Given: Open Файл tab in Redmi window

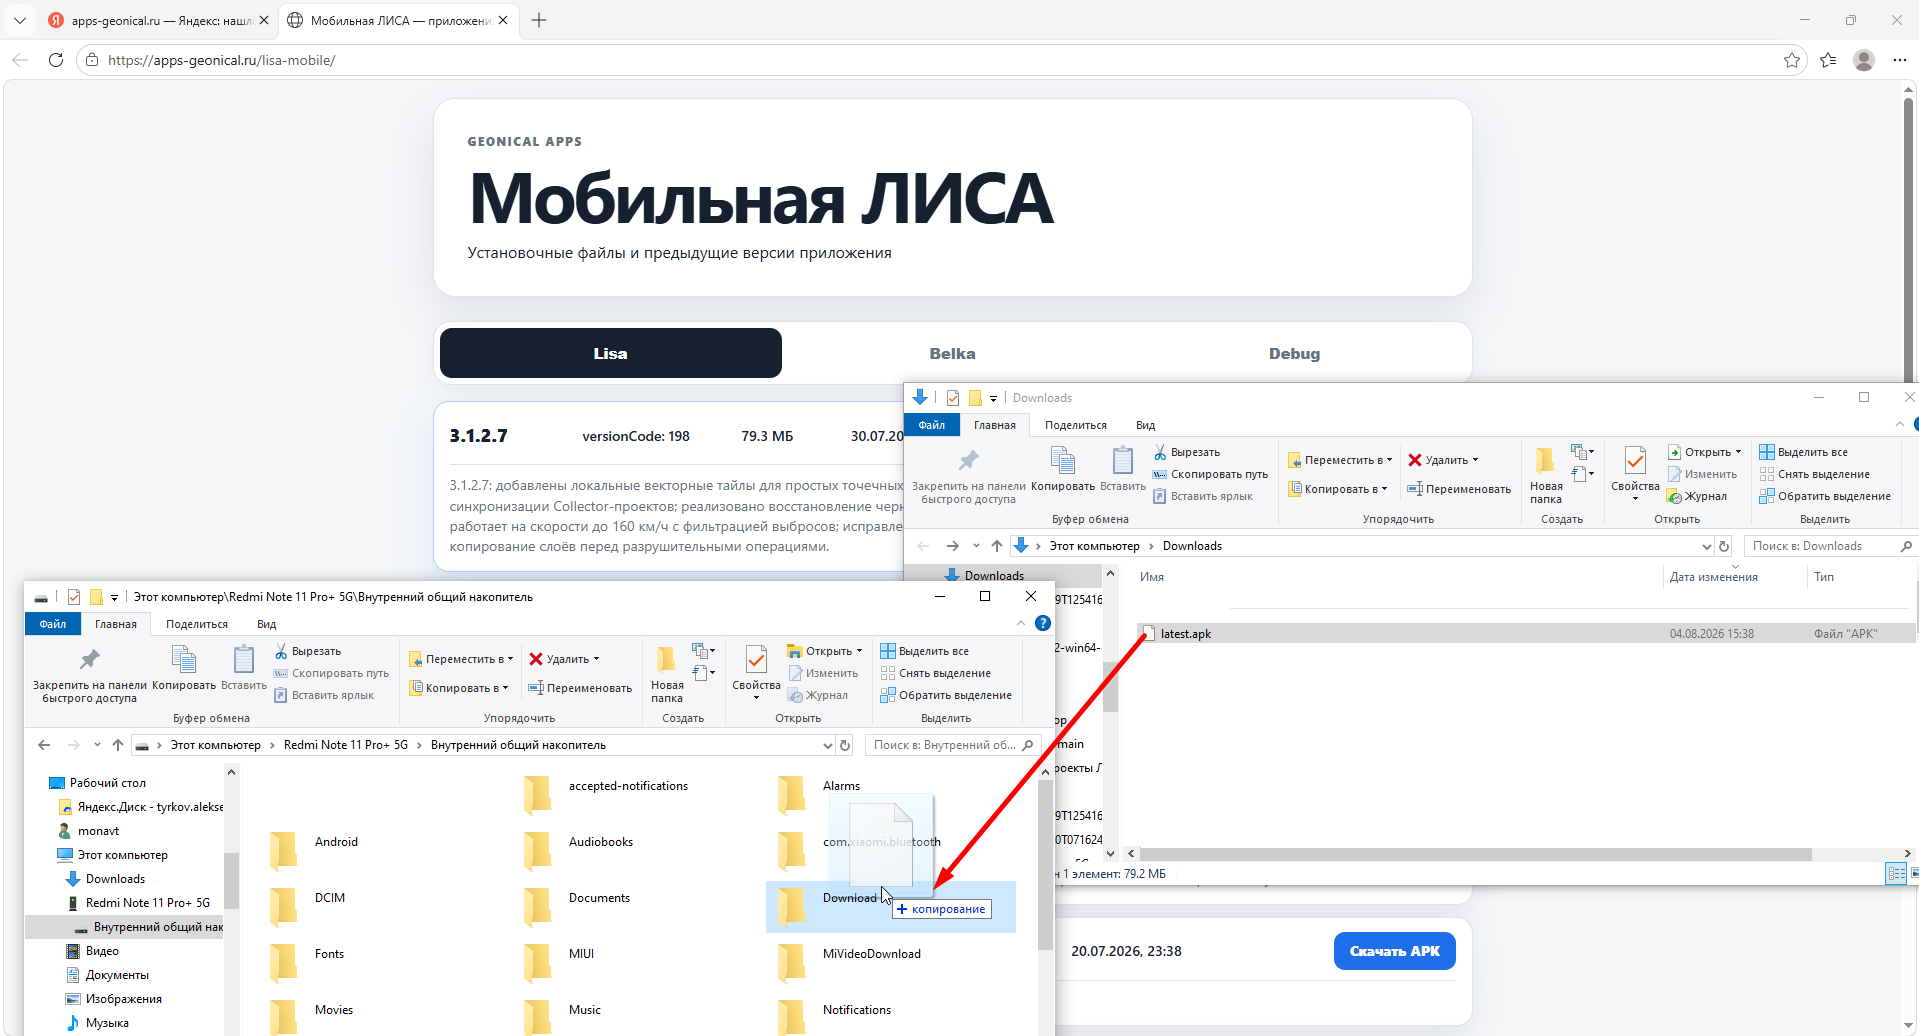Looking at the screenshot, I should 53,624.
